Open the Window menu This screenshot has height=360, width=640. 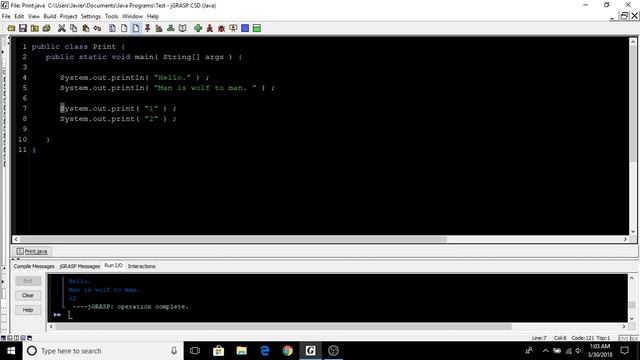coord(132,16)
